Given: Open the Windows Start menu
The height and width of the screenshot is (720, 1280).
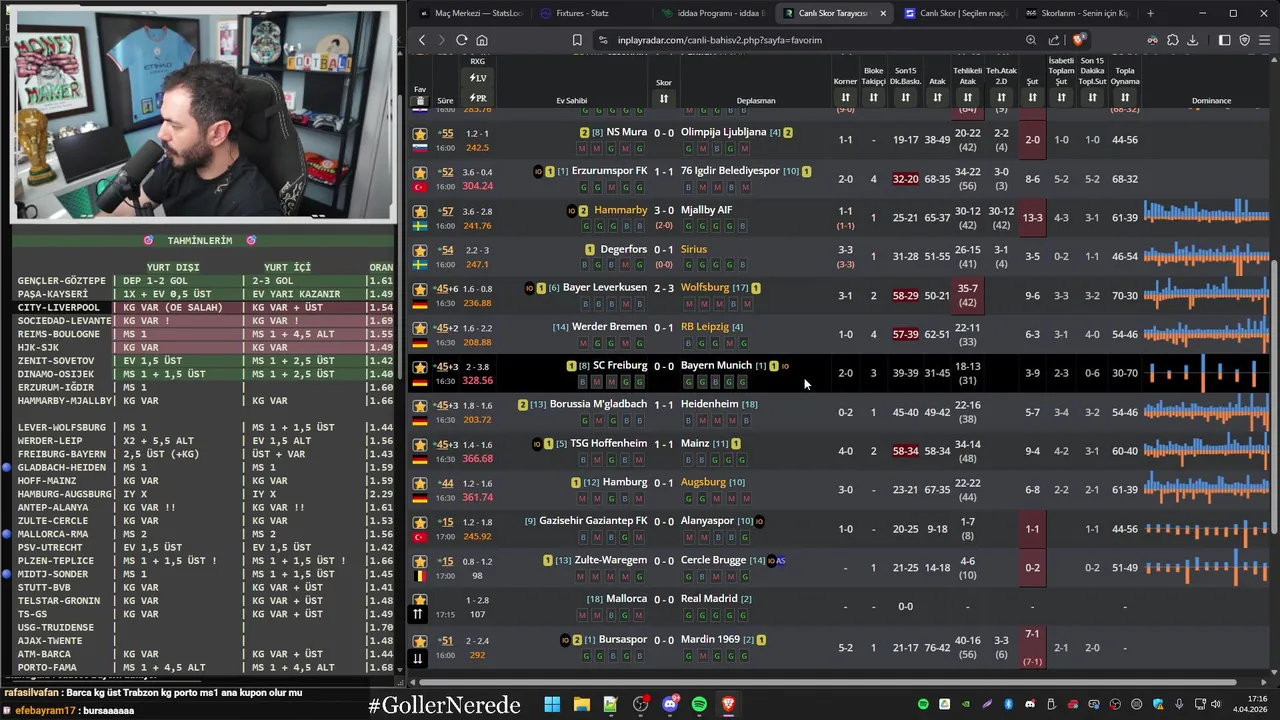Looking at the screenshot, I should (552, 704).
